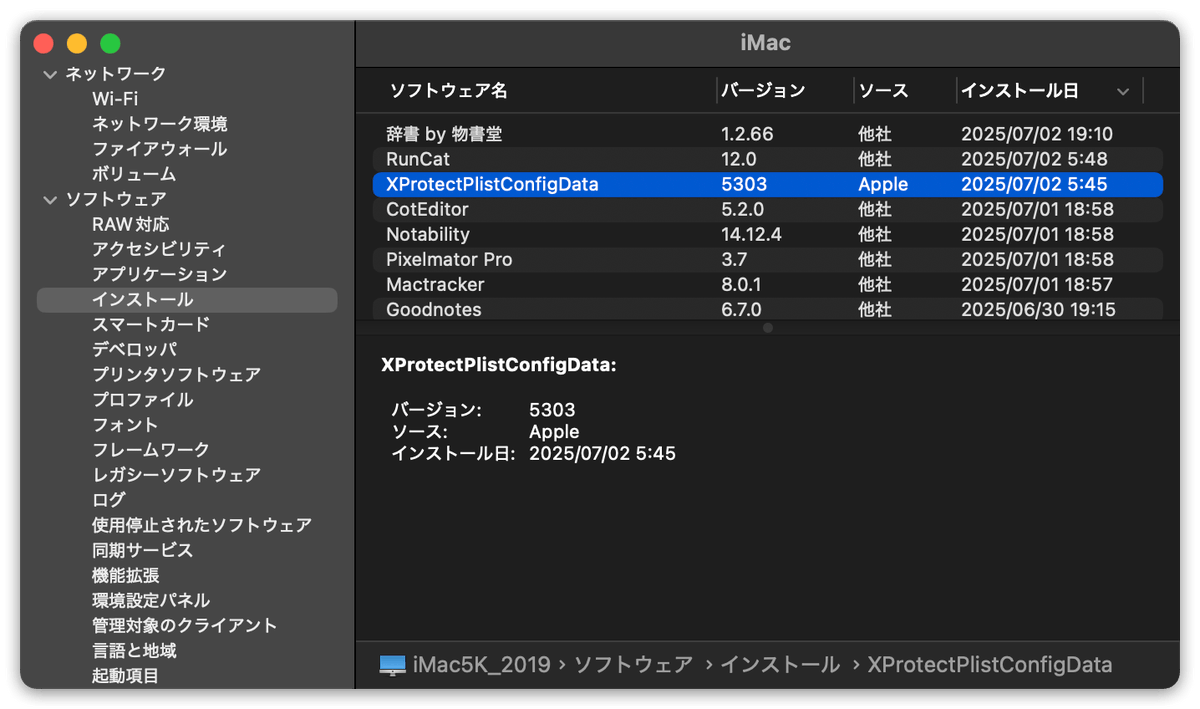Select 使用停止されたソフトウェア in the sidebar
Image resolution: width=1200 pixels, height=709 pixels.
click(202, 525)
